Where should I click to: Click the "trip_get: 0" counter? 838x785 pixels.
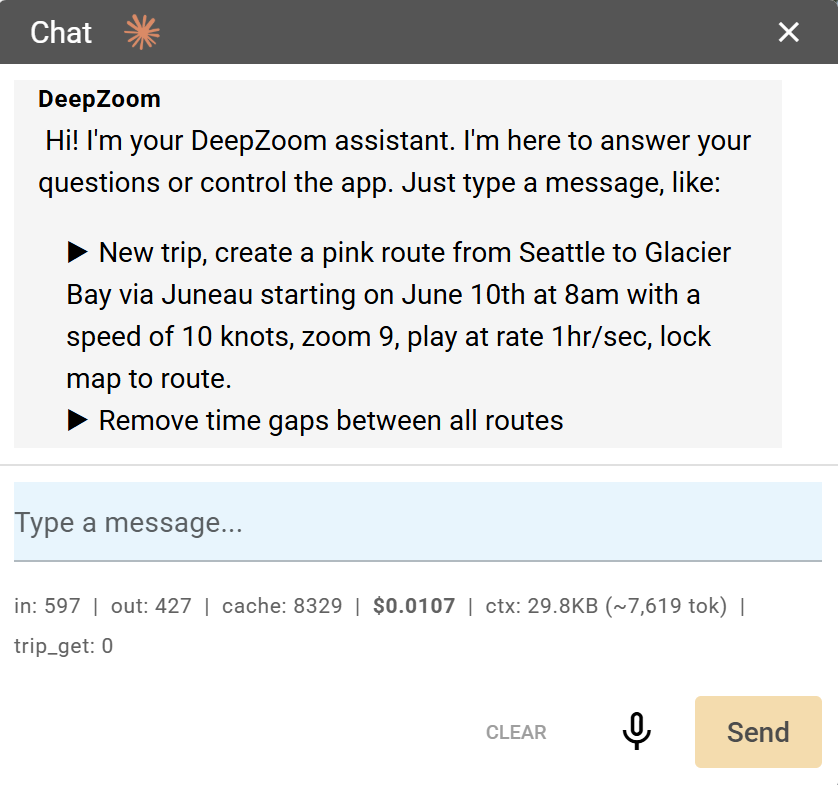tap(63, 646)
